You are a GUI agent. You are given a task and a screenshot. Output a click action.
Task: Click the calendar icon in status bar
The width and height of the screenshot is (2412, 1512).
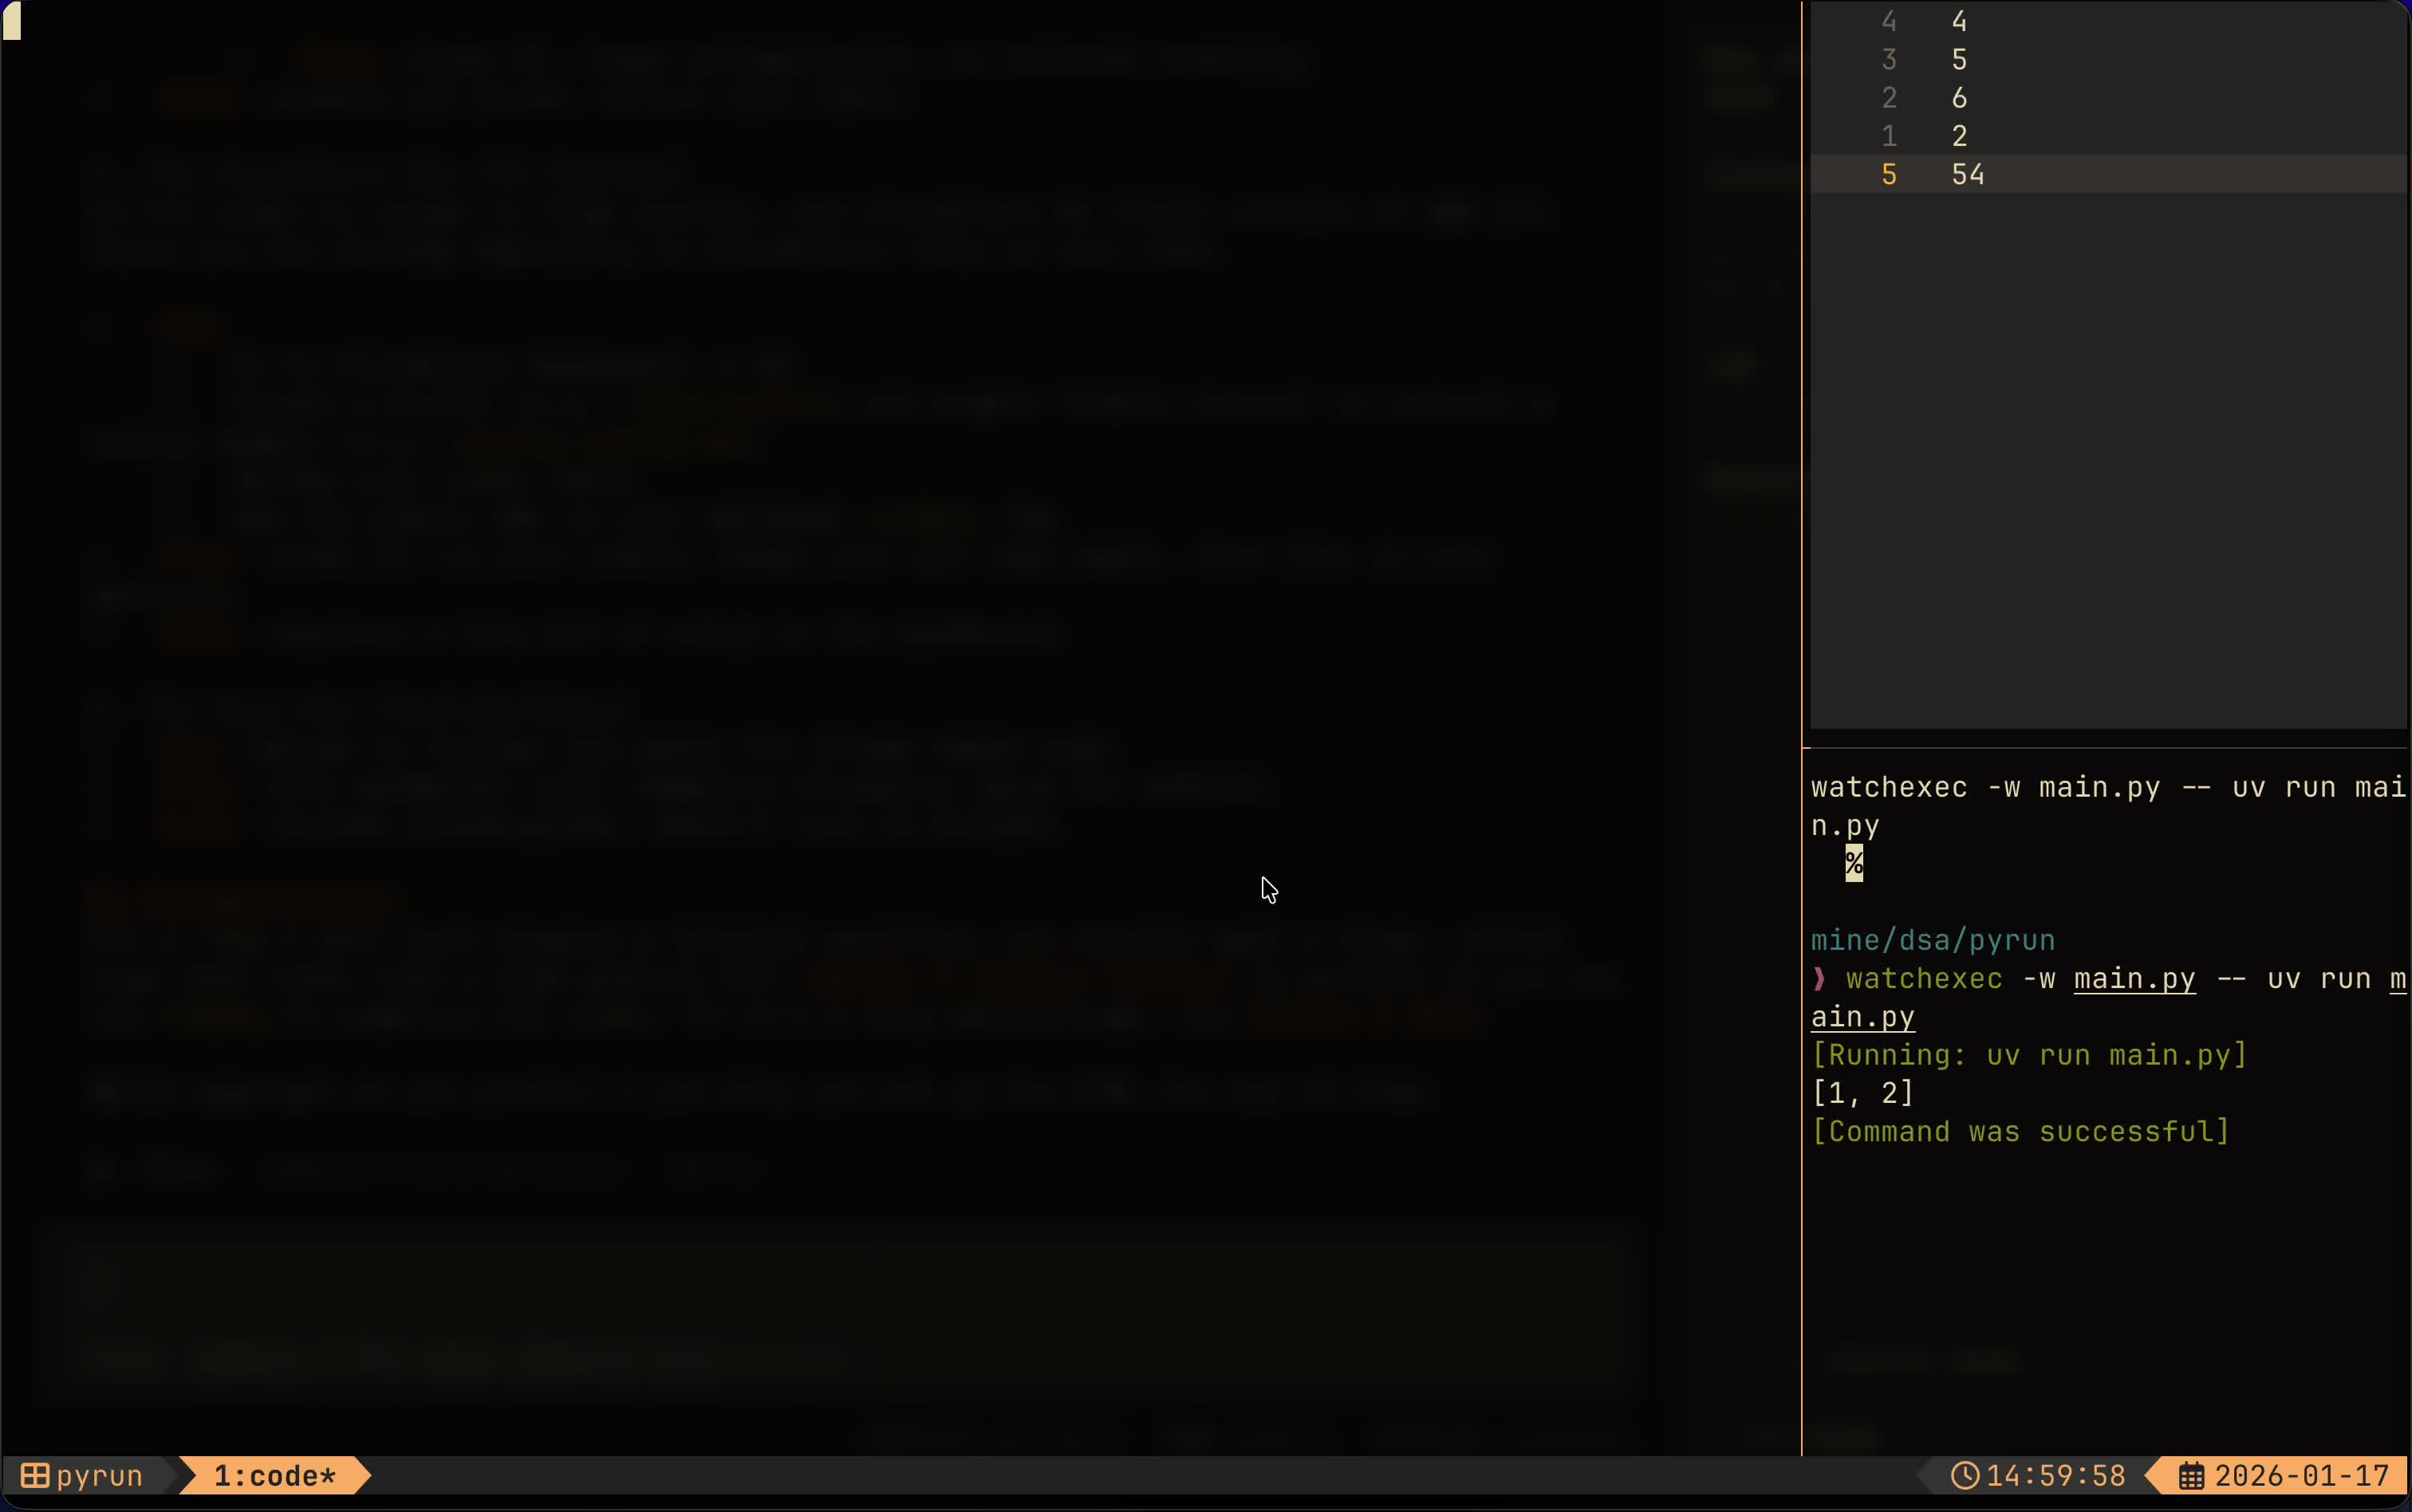tap(2191, 1476)
